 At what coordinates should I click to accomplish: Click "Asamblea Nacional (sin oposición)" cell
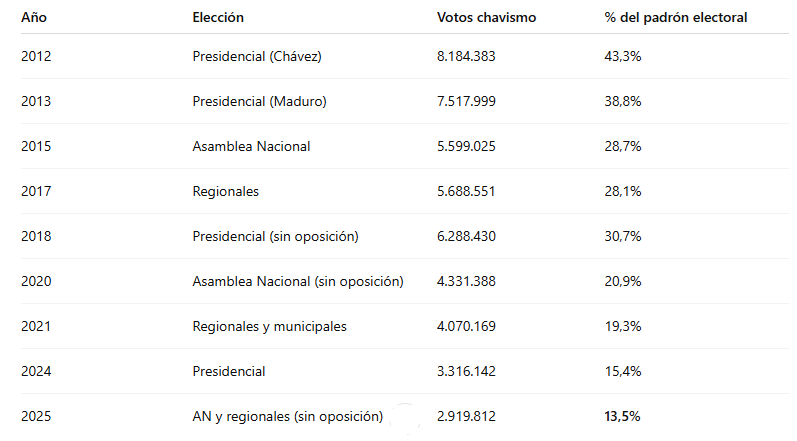[x=298, y=281]
